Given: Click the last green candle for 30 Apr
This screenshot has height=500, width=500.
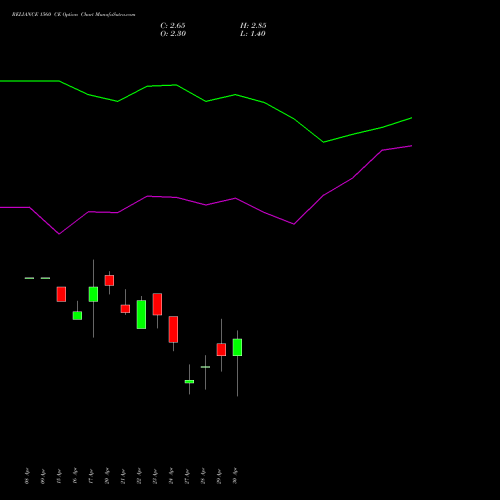Looking at the screenshot, I should [237, 347].
